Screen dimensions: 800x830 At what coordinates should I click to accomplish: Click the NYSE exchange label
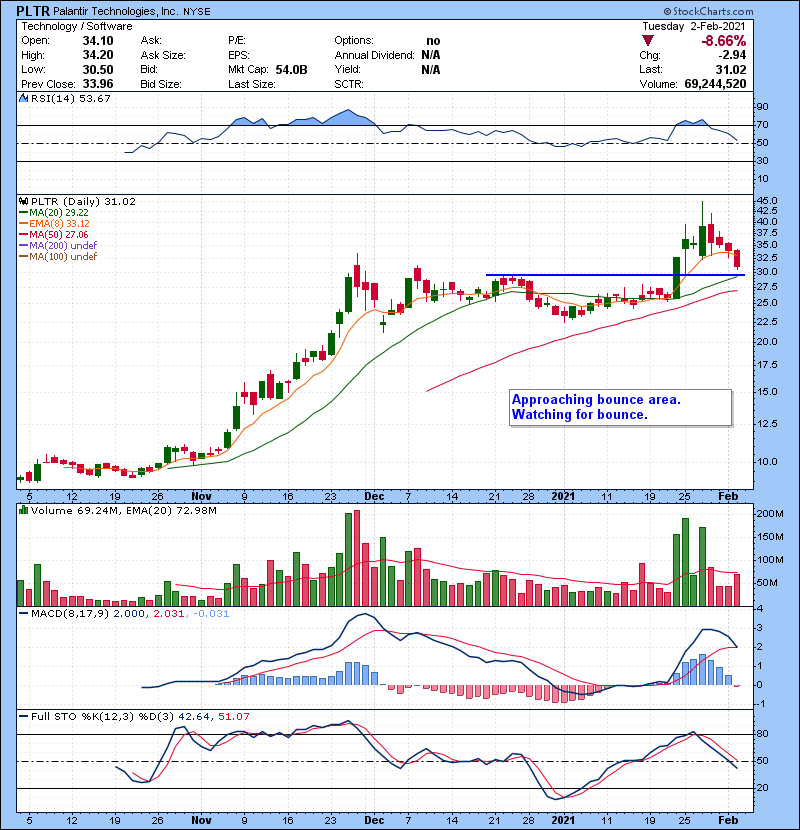(x=196, y=12)
